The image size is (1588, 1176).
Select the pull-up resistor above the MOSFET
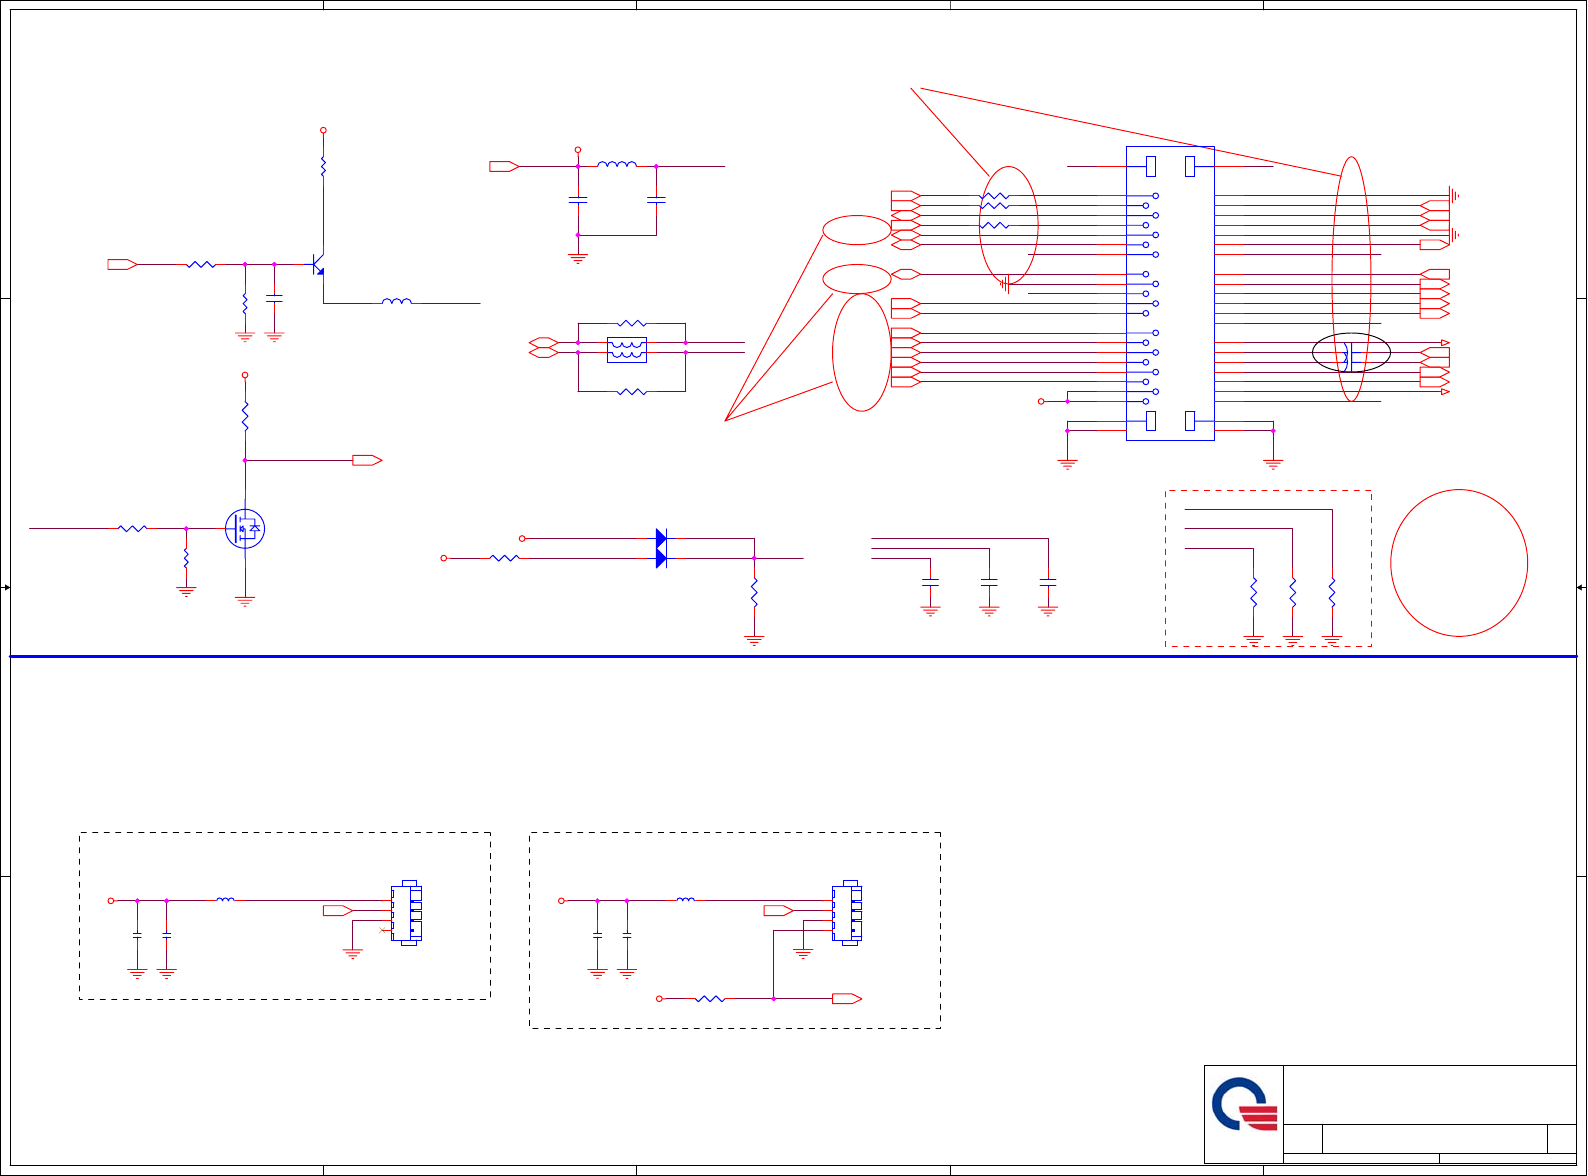click(x=245, y=416)
